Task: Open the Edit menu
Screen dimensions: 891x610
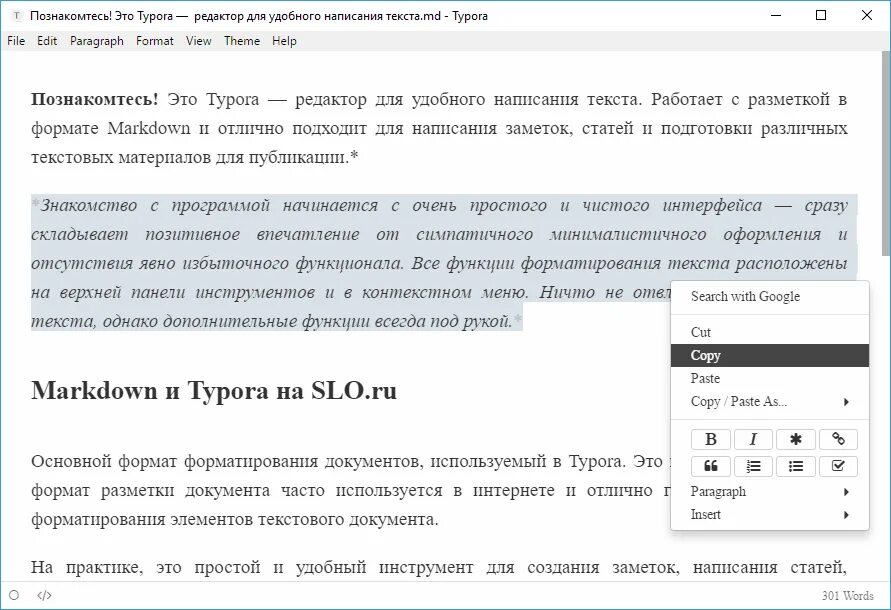Action: (47, 41)
